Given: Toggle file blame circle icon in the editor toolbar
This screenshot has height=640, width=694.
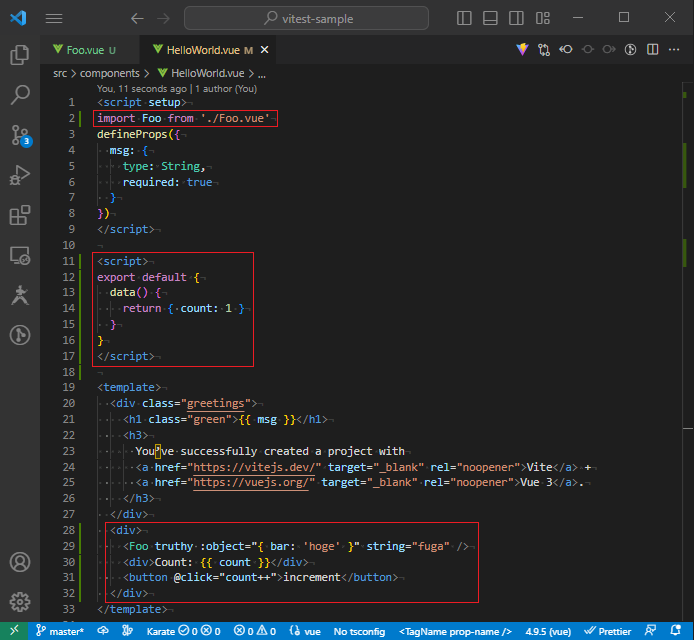Looking at the screenshot, I should (587, 50).
